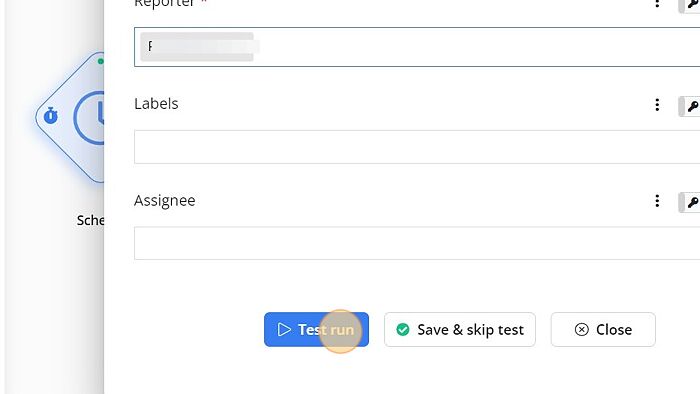
Task: Click the circled X icon in Close button
Action: 581,329
